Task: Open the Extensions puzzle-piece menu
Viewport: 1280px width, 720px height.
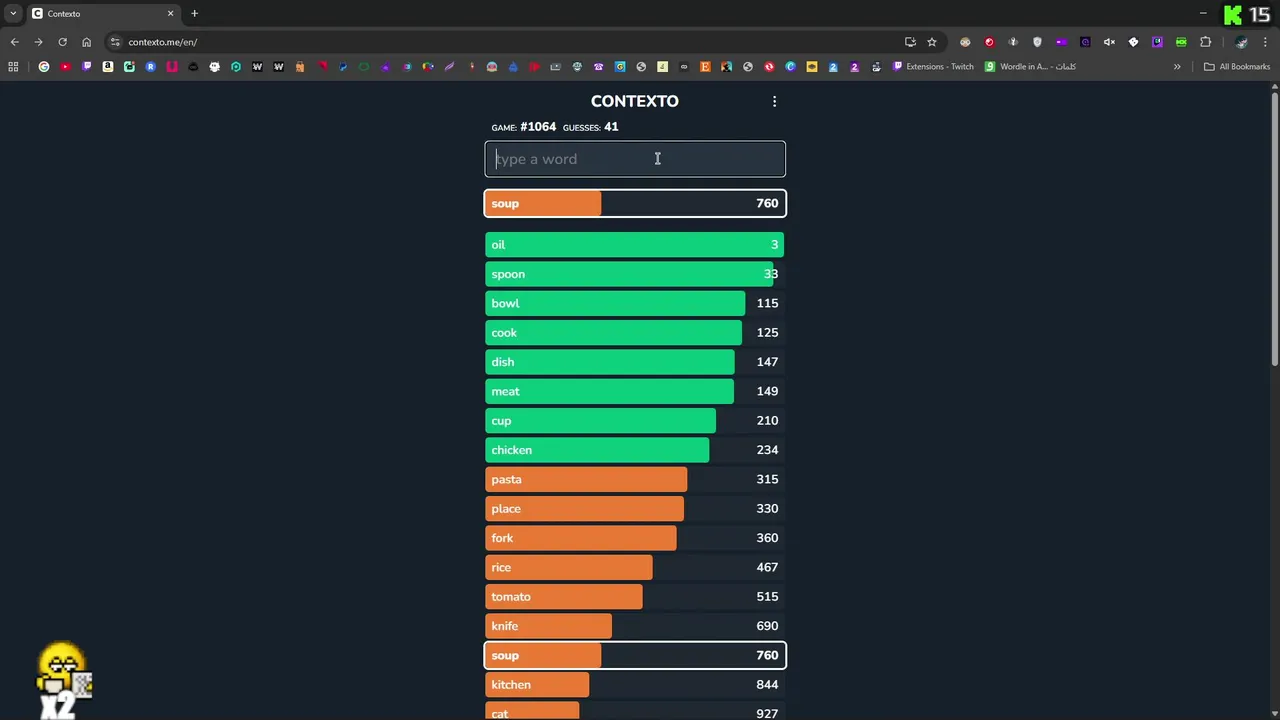Action: click(1205, 42)
